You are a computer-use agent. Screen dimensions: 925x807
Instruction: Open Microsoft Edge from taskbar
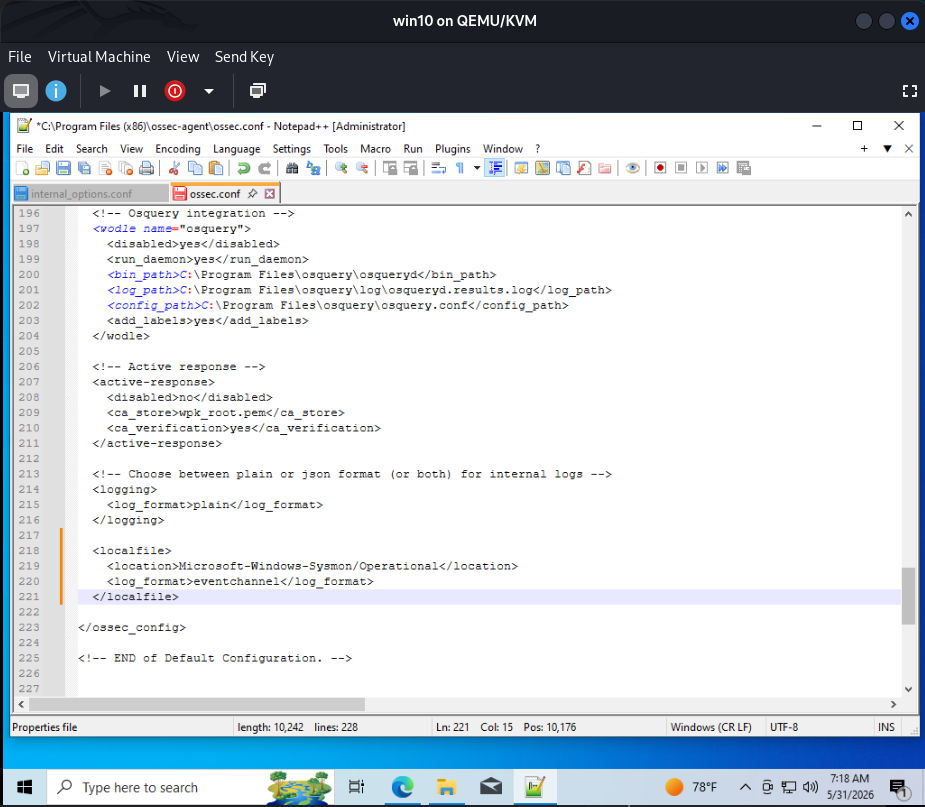click(402, 787)
